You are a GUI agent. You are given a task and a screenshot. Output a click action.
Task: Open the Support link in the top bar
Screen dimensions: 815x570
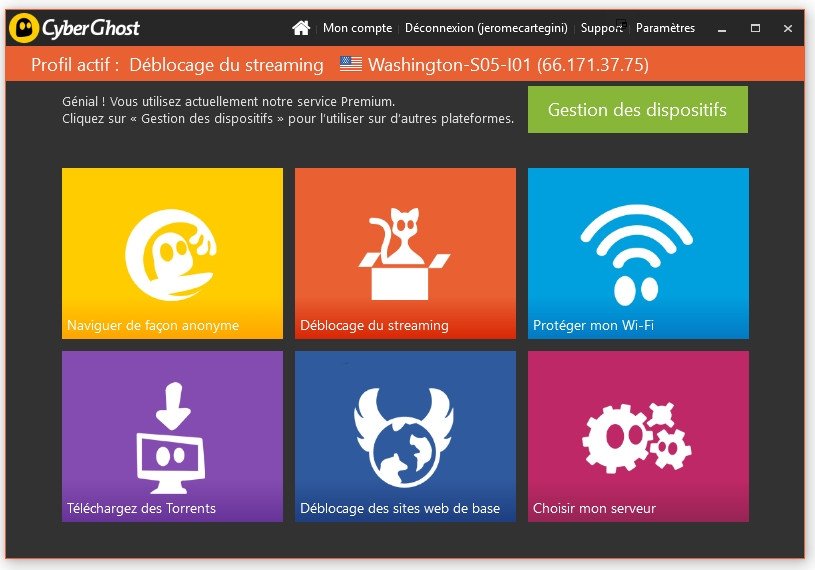601,28
